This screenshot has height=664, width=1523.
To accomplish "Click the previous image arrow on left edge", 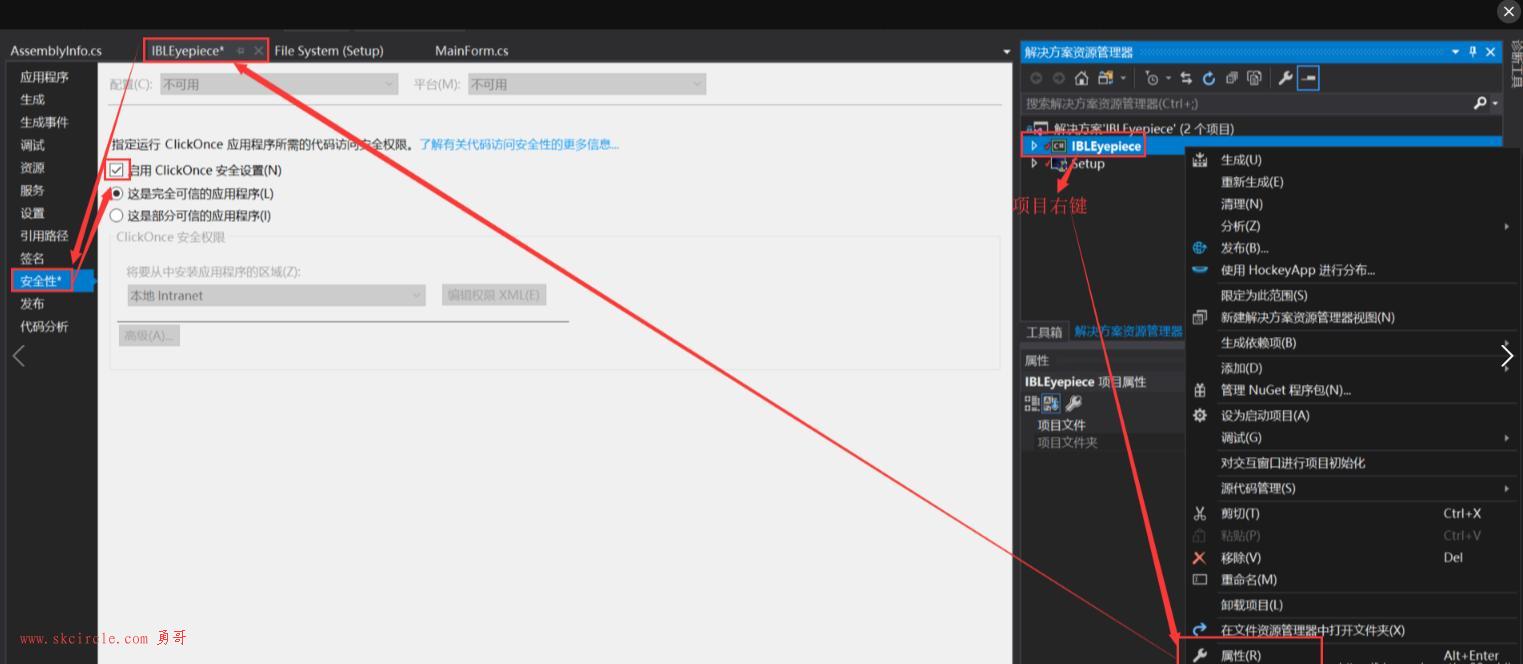I will click(18, 355).
